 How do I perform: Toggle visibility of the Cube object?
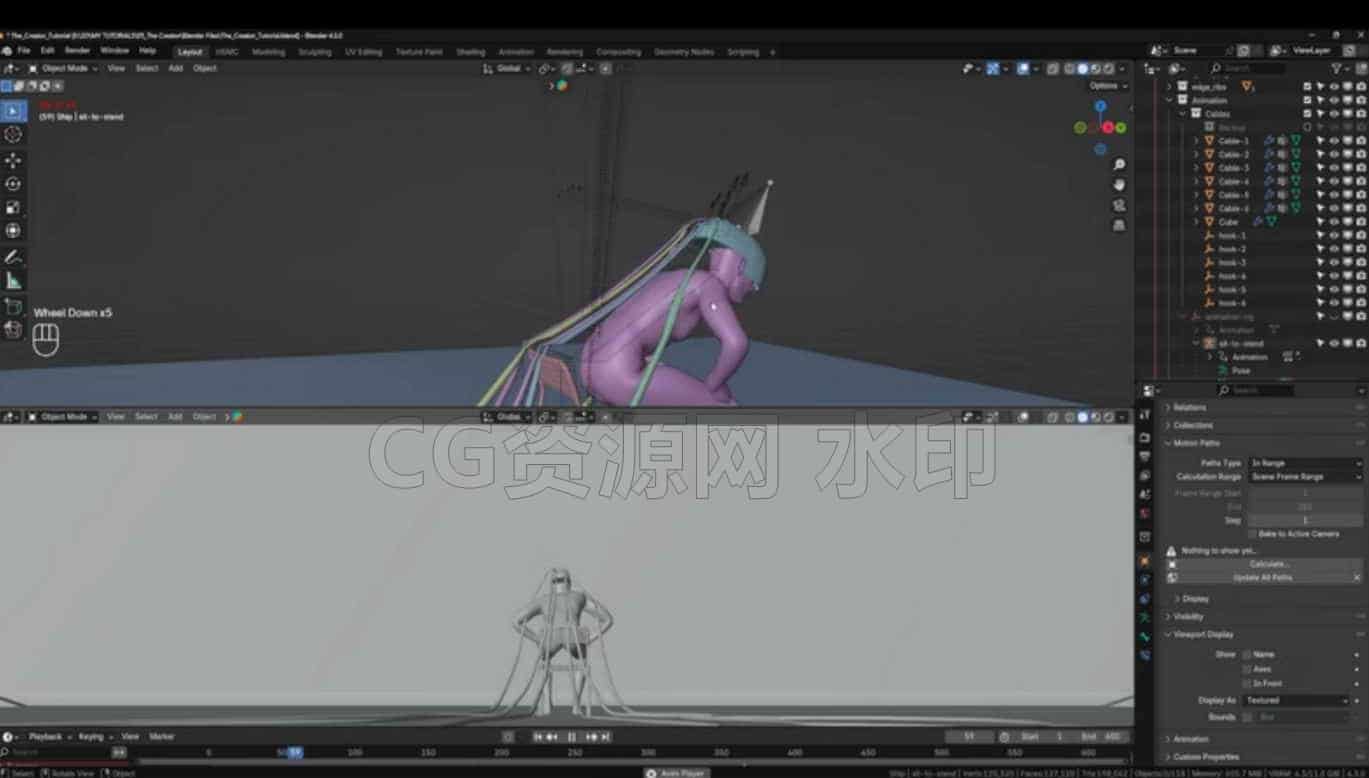click(x=1334, y=222)
